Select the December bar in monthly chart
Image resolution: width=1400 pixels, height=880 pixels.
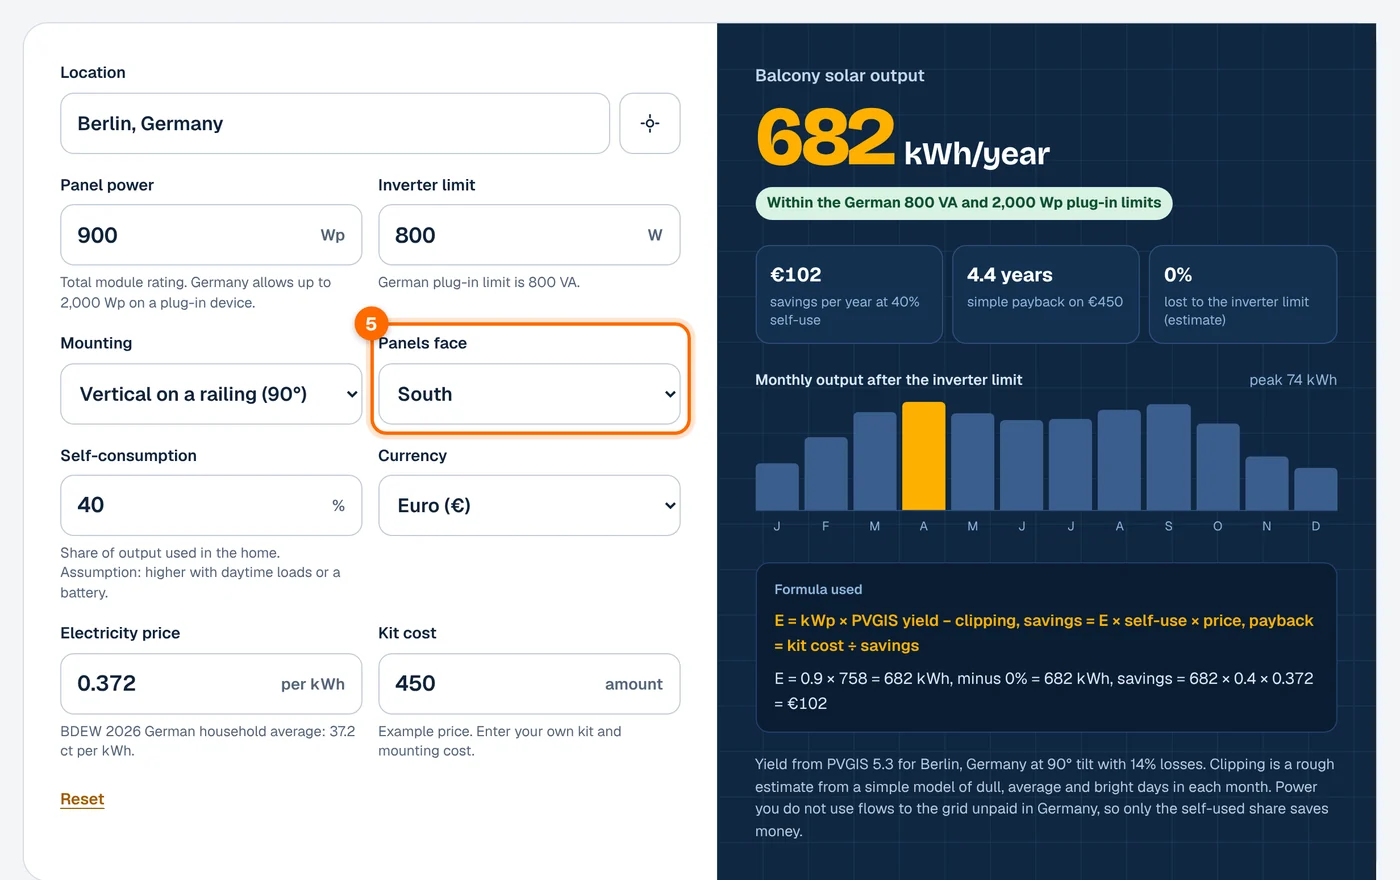tap(1315, 489)
